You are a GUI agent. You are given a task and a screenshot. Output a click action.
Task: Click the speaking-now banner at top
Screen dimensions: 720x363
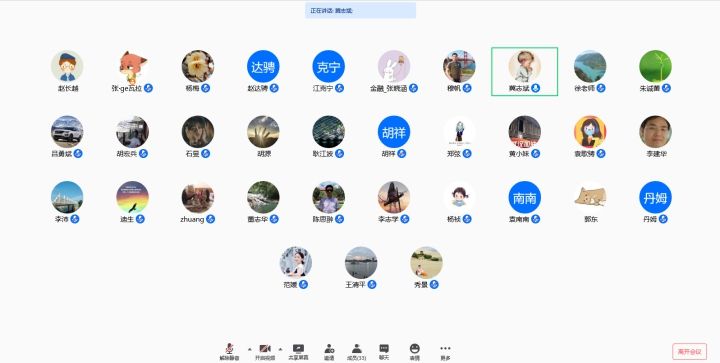pyautogui.click(x=360, y=11)
